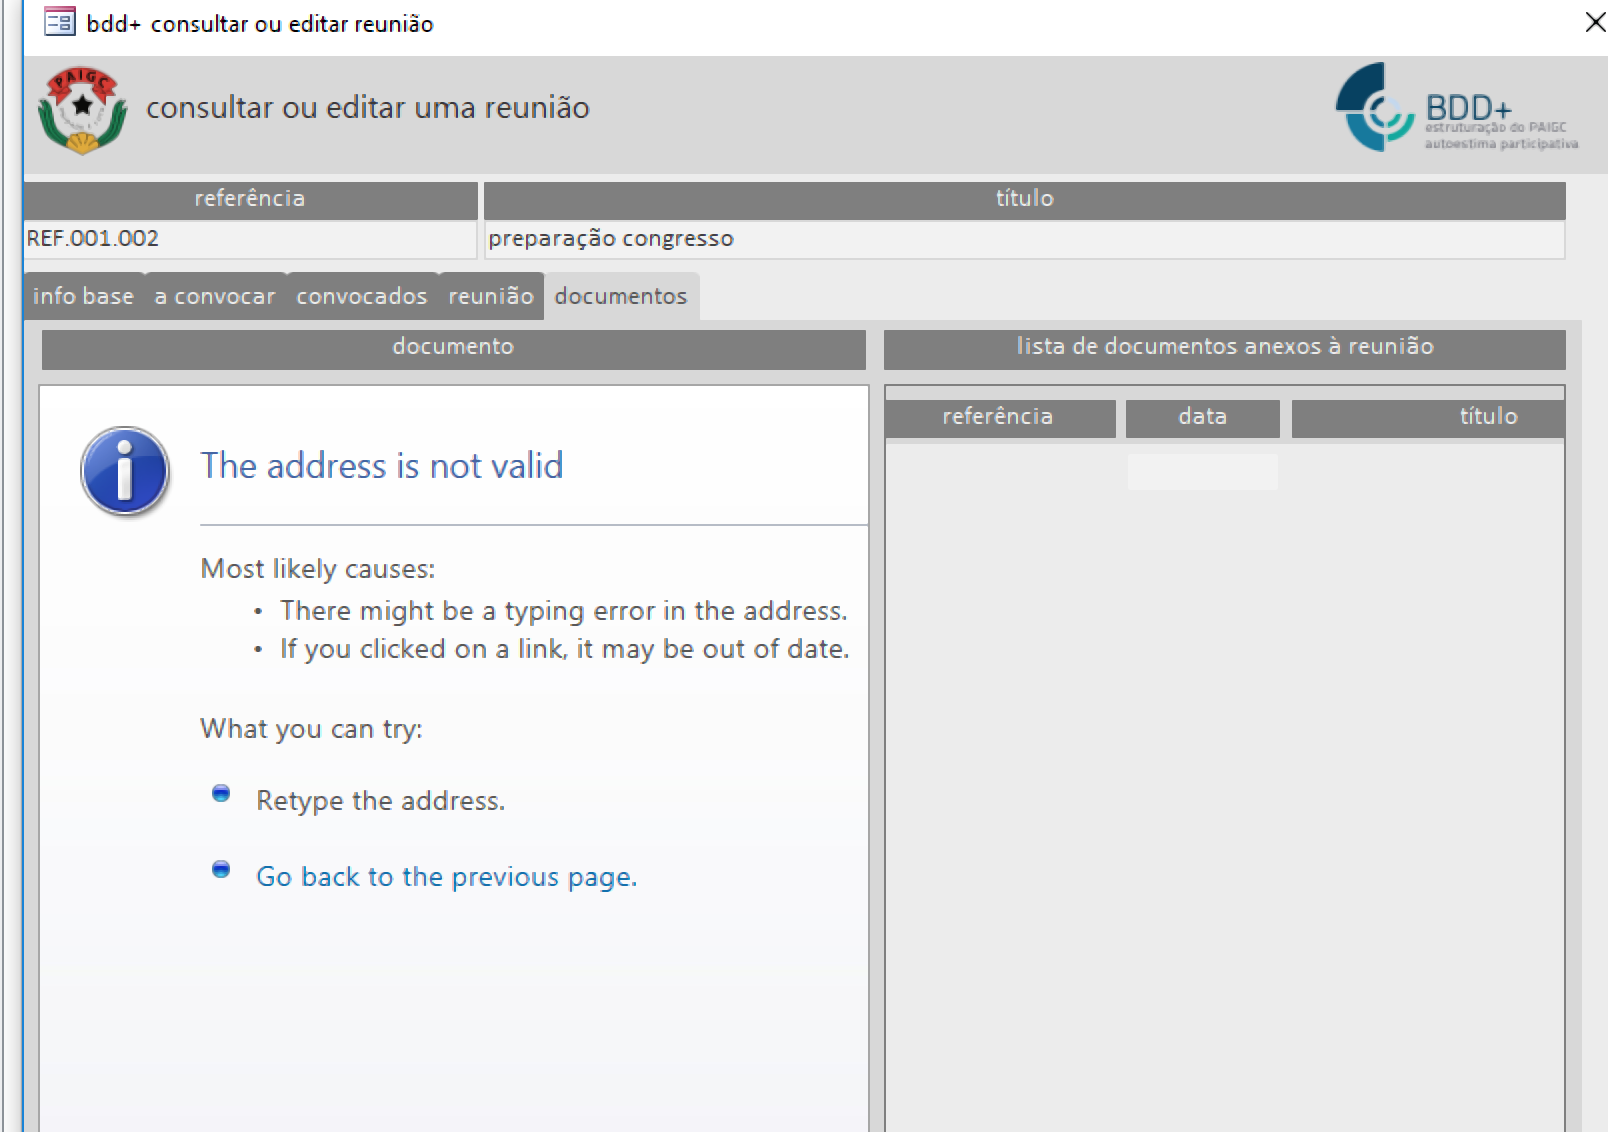The height and width of the screenshot is (1132, 1608).
Task: Click the text Retype the address
Action: 381,801
